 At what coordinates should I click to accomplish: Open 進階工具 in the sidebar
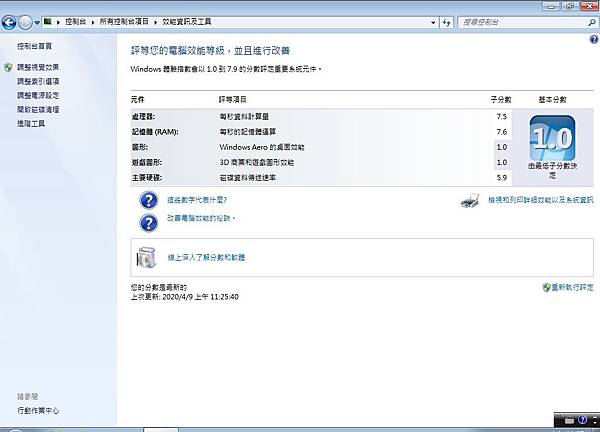pos(31,124)
